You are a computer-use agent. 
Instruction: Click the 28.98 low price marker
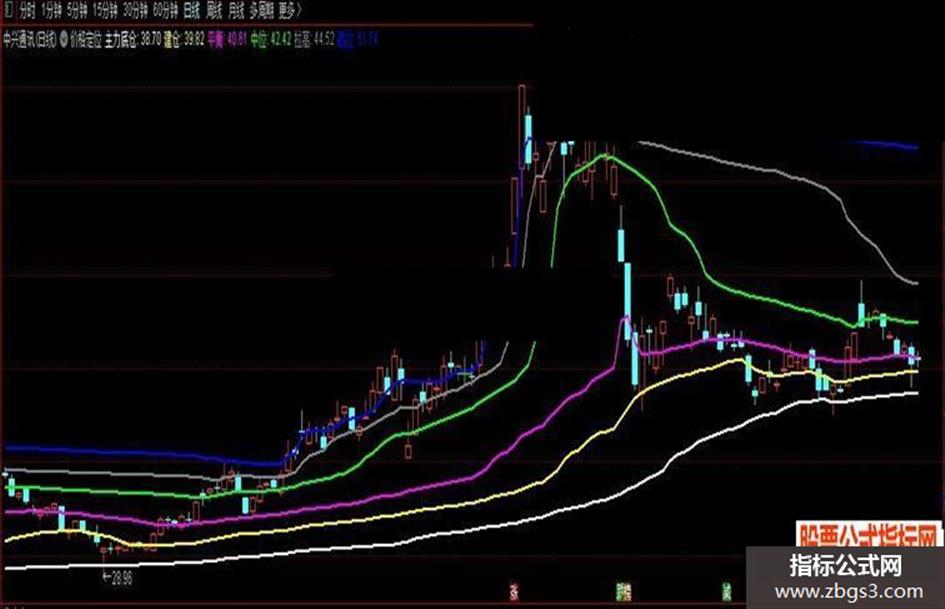[x=117, y=578]
